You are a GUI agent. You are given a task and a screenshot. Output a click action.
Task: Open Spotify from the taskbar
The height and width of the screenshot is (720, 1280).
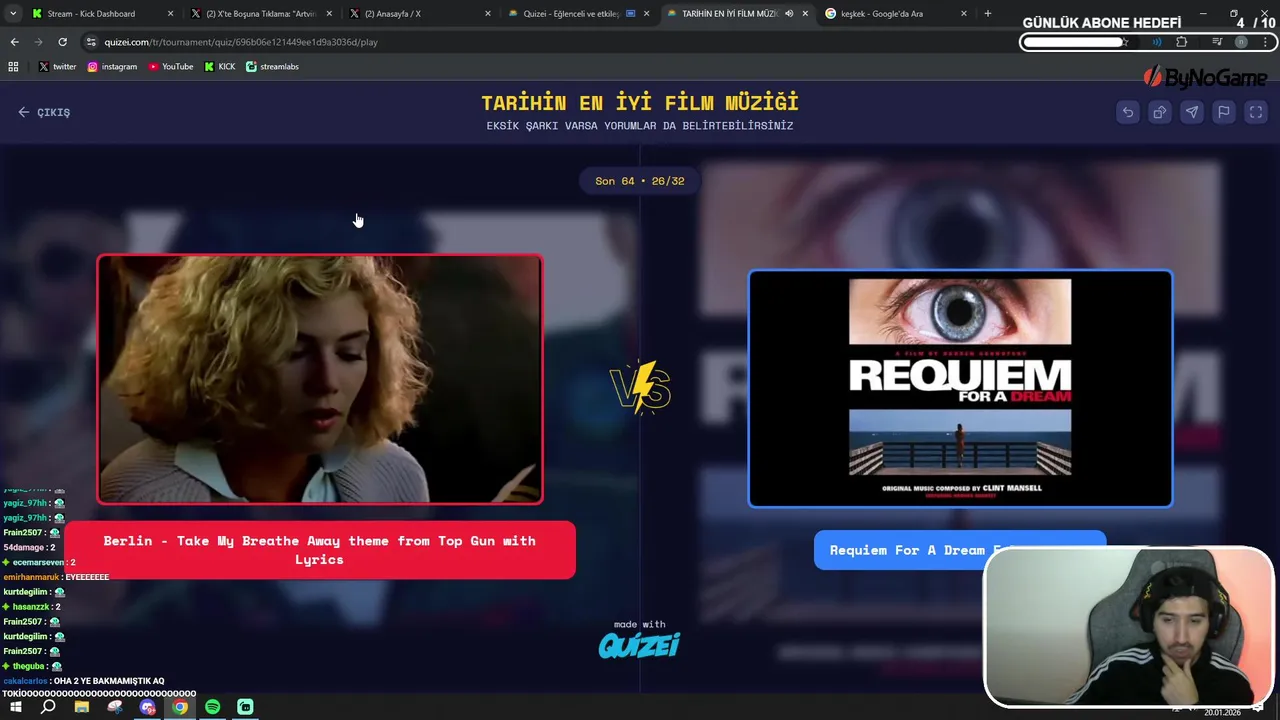(213, 707)
